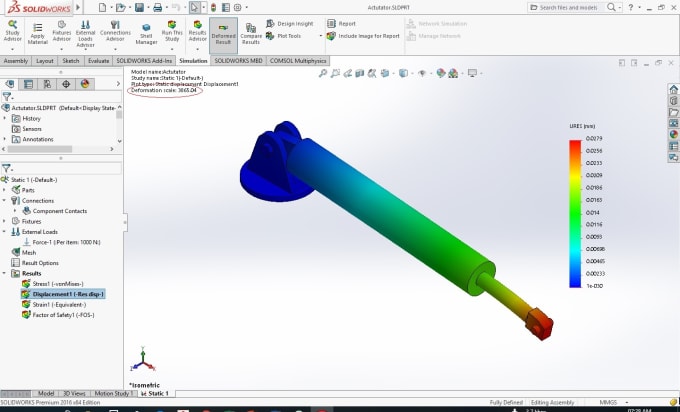
Task: Click the Open file icon
Action: [121, 7]
